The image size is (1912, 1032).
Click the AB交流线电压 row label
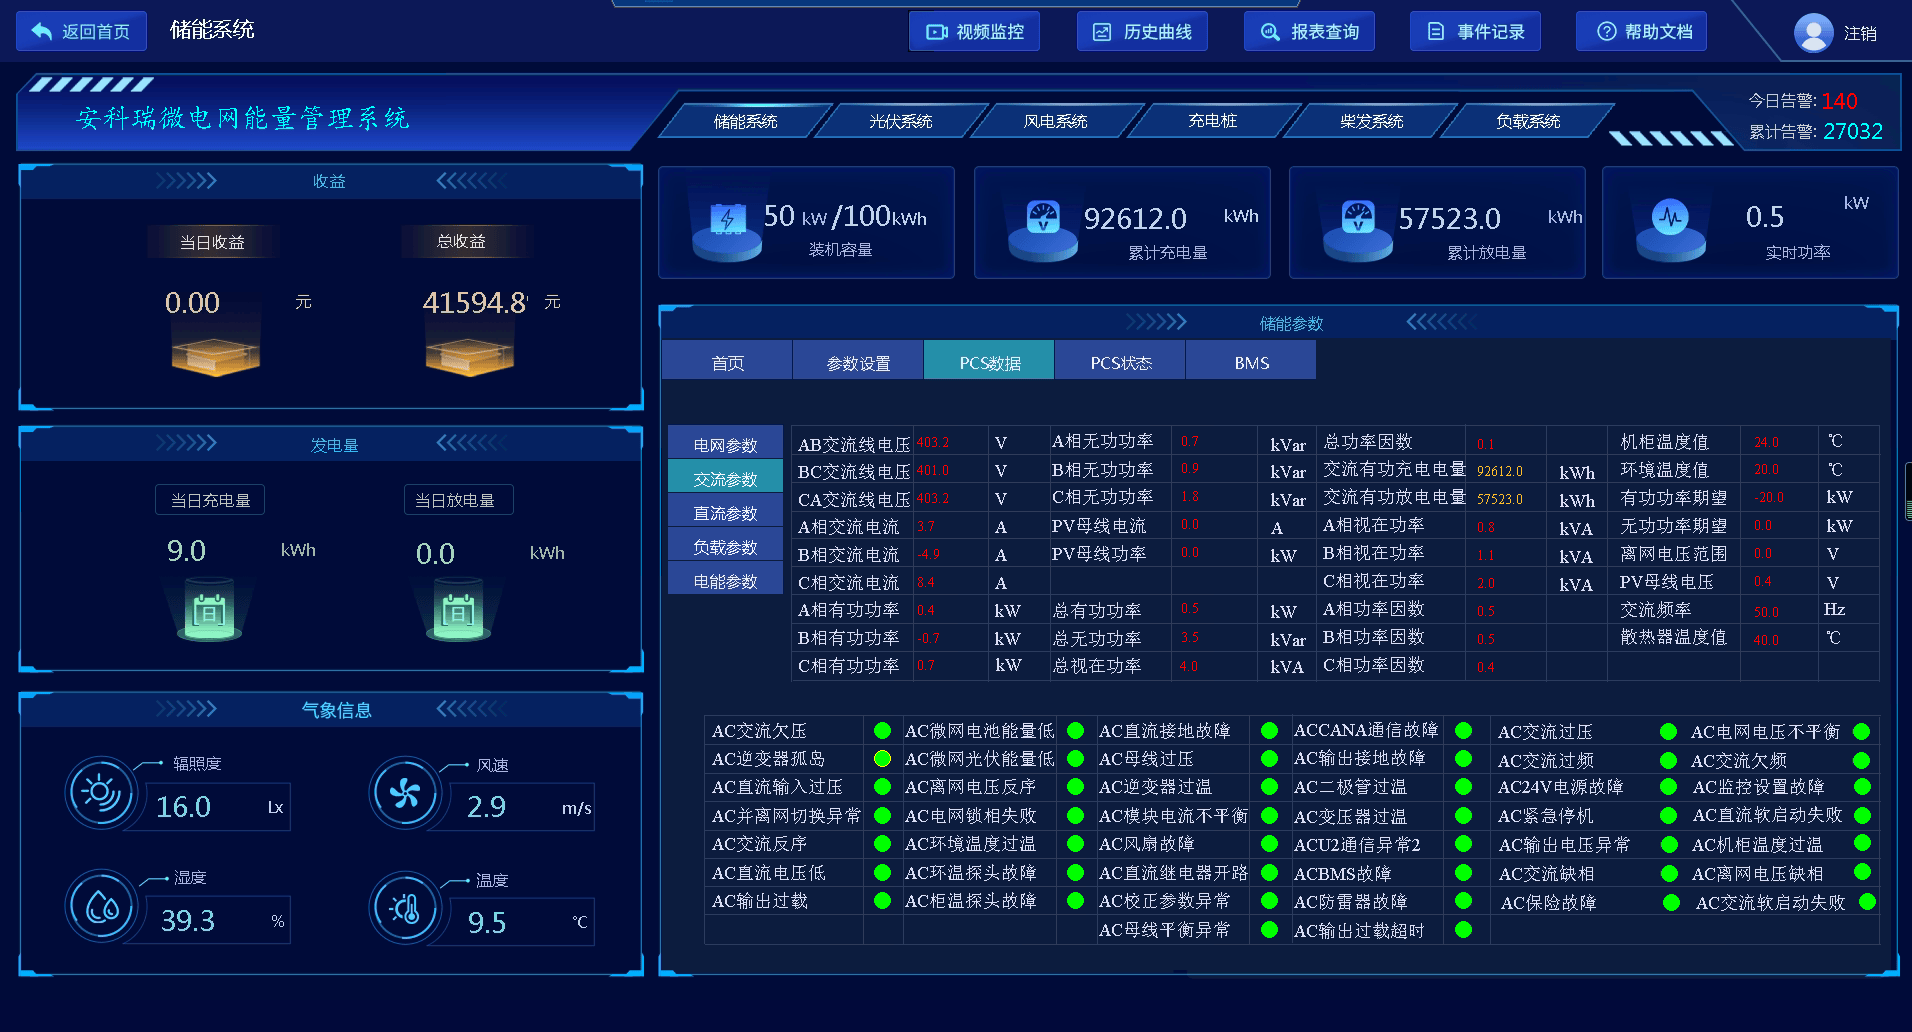pyautogui.click(x=853, y=444)
